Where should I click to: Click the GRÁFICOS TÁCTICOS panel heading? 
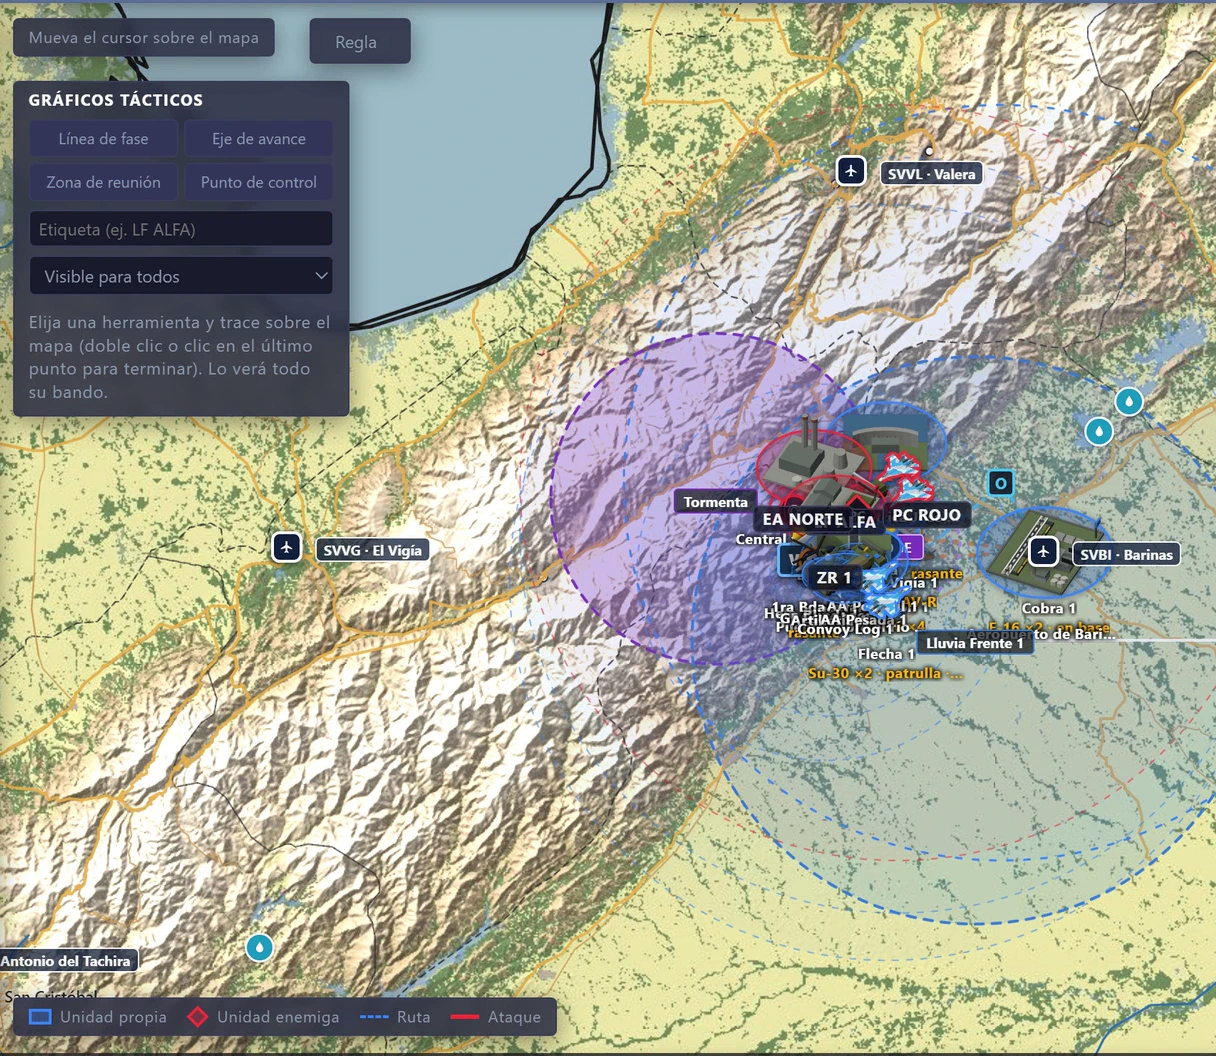click(x=116, y=100)
